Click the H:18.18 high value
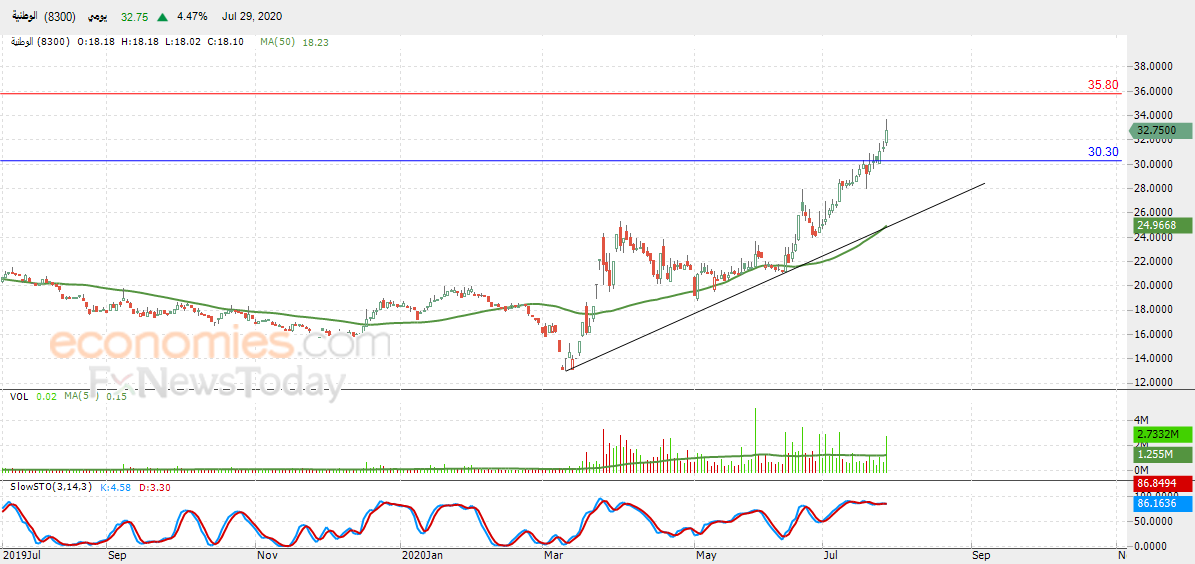The image size is (1195, 564). tap(139, 42)
